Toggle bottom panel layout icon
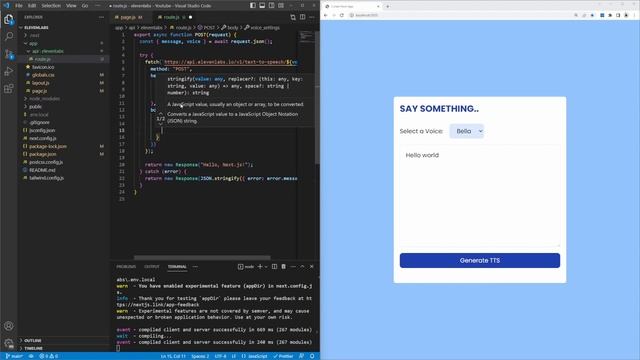Image resolution: width=640 pixels, height=360 pixels. [262, 5]
